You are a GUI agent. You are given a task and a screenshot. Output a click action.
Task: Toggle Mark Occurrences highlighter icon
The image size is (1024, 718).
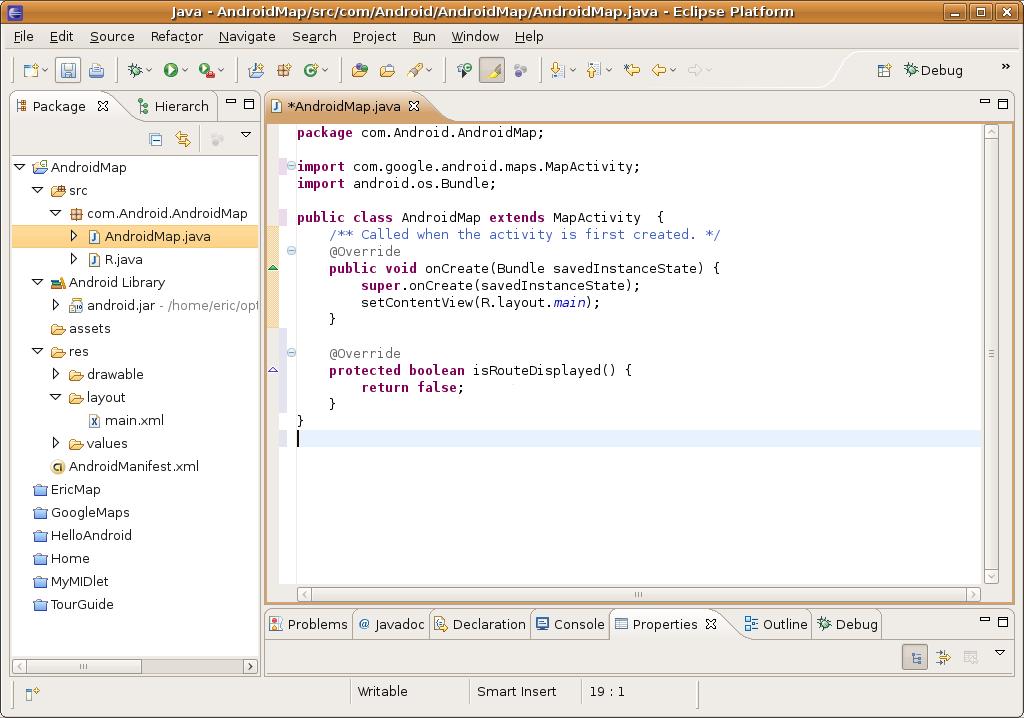(x=492, y=70)
